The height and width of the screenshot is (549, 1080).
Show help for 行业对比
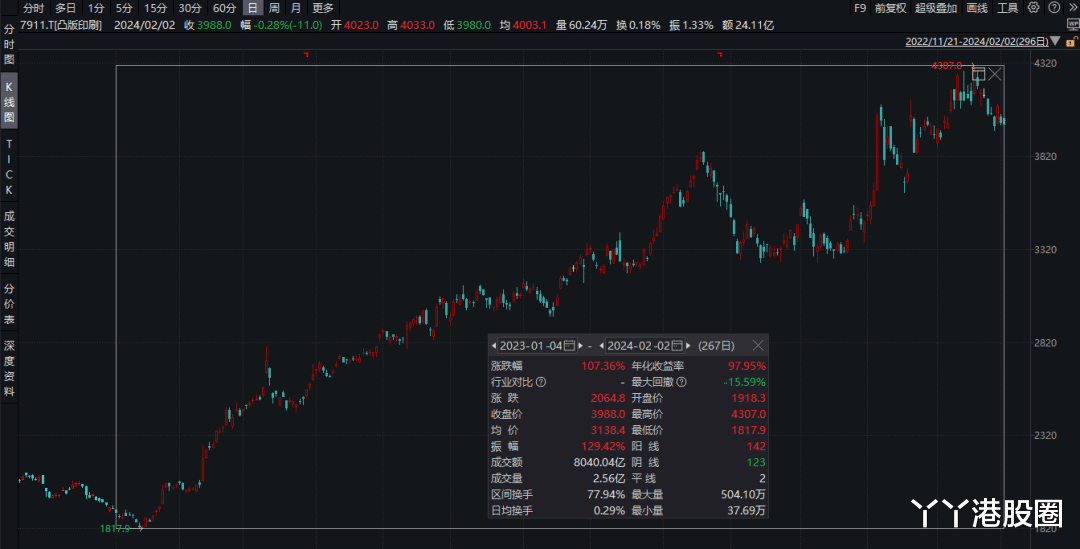click(x=541, y=382)
